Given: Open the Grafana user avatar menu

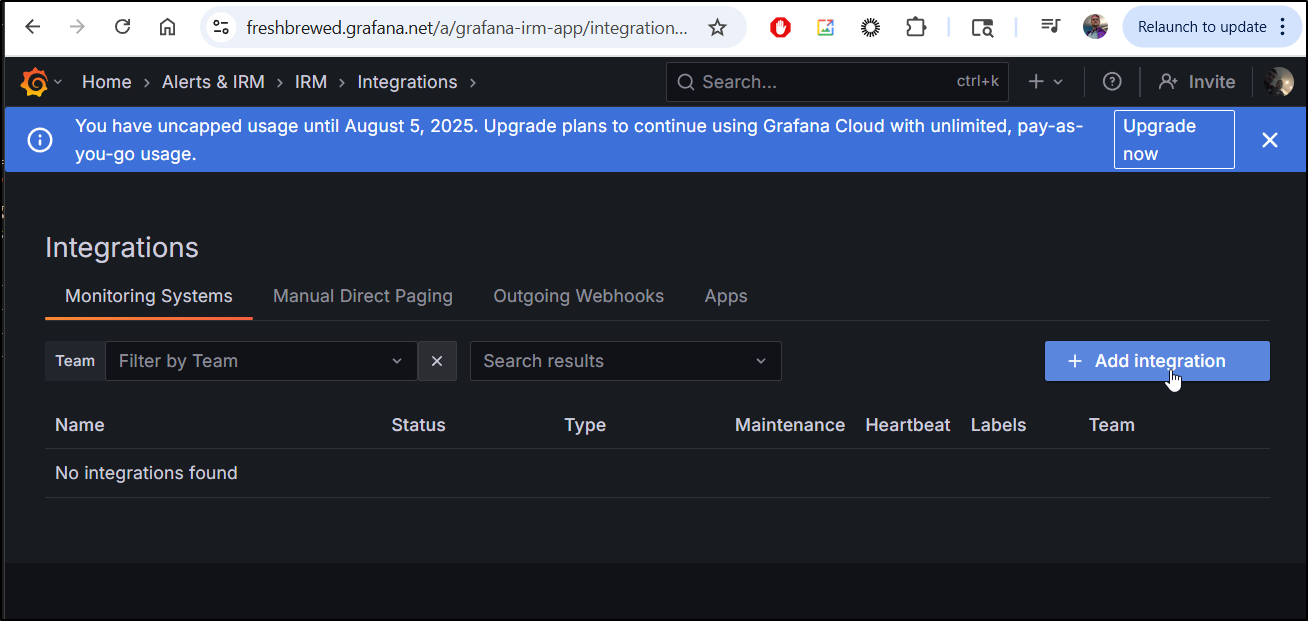Looking at the screenshot, I should (x=1278, y=82).
